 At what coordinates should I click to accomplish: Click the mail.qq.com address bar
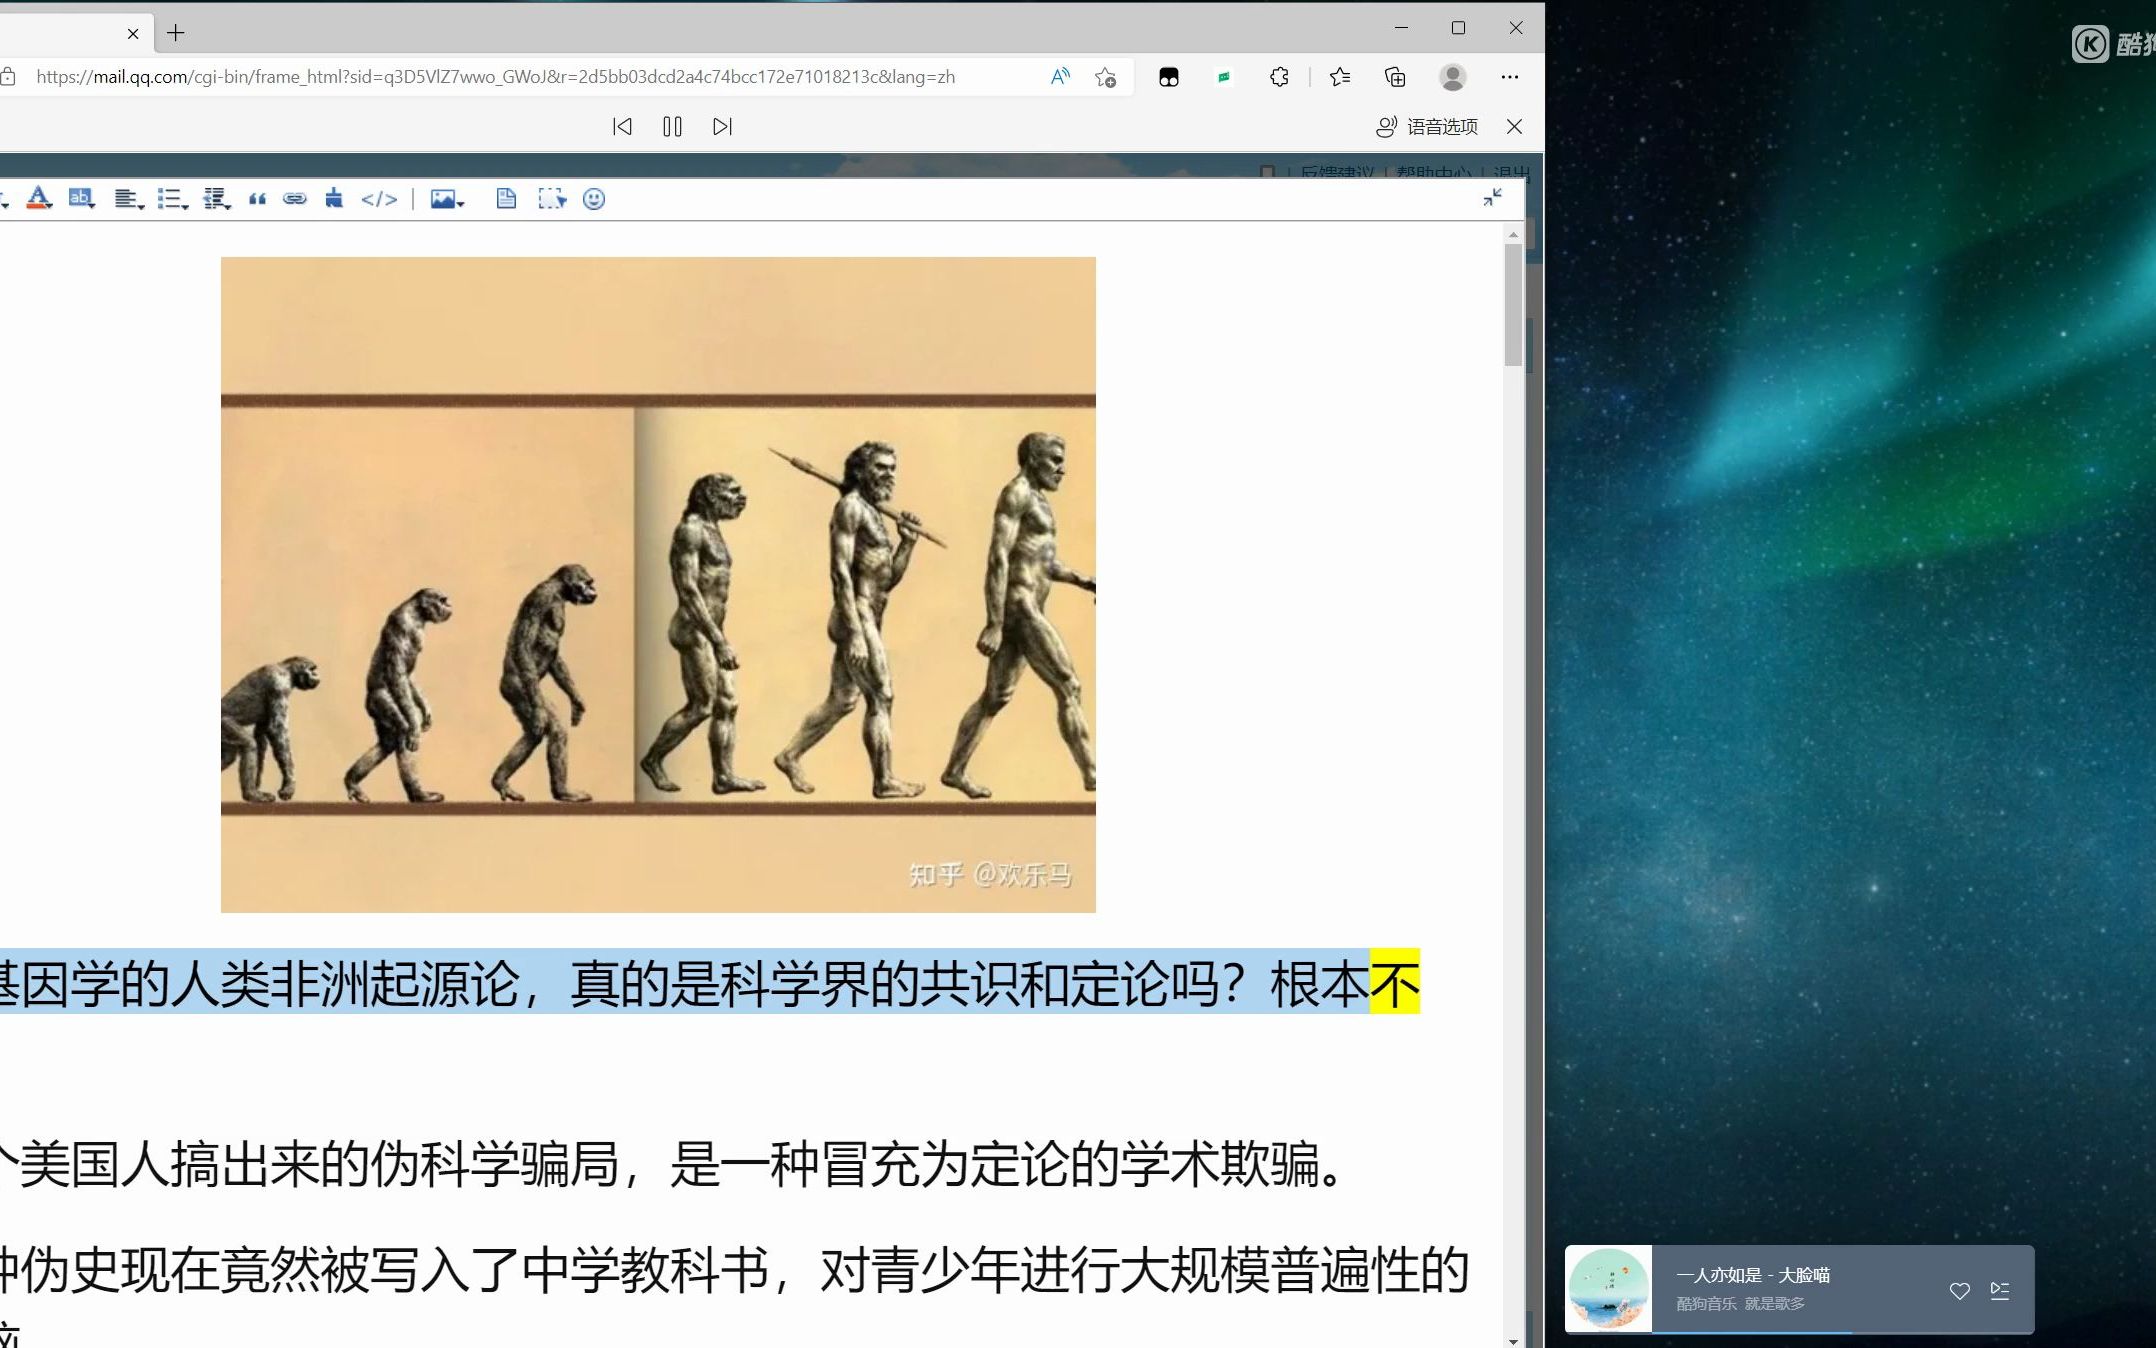pyautogui.click(x=495, y=77)
